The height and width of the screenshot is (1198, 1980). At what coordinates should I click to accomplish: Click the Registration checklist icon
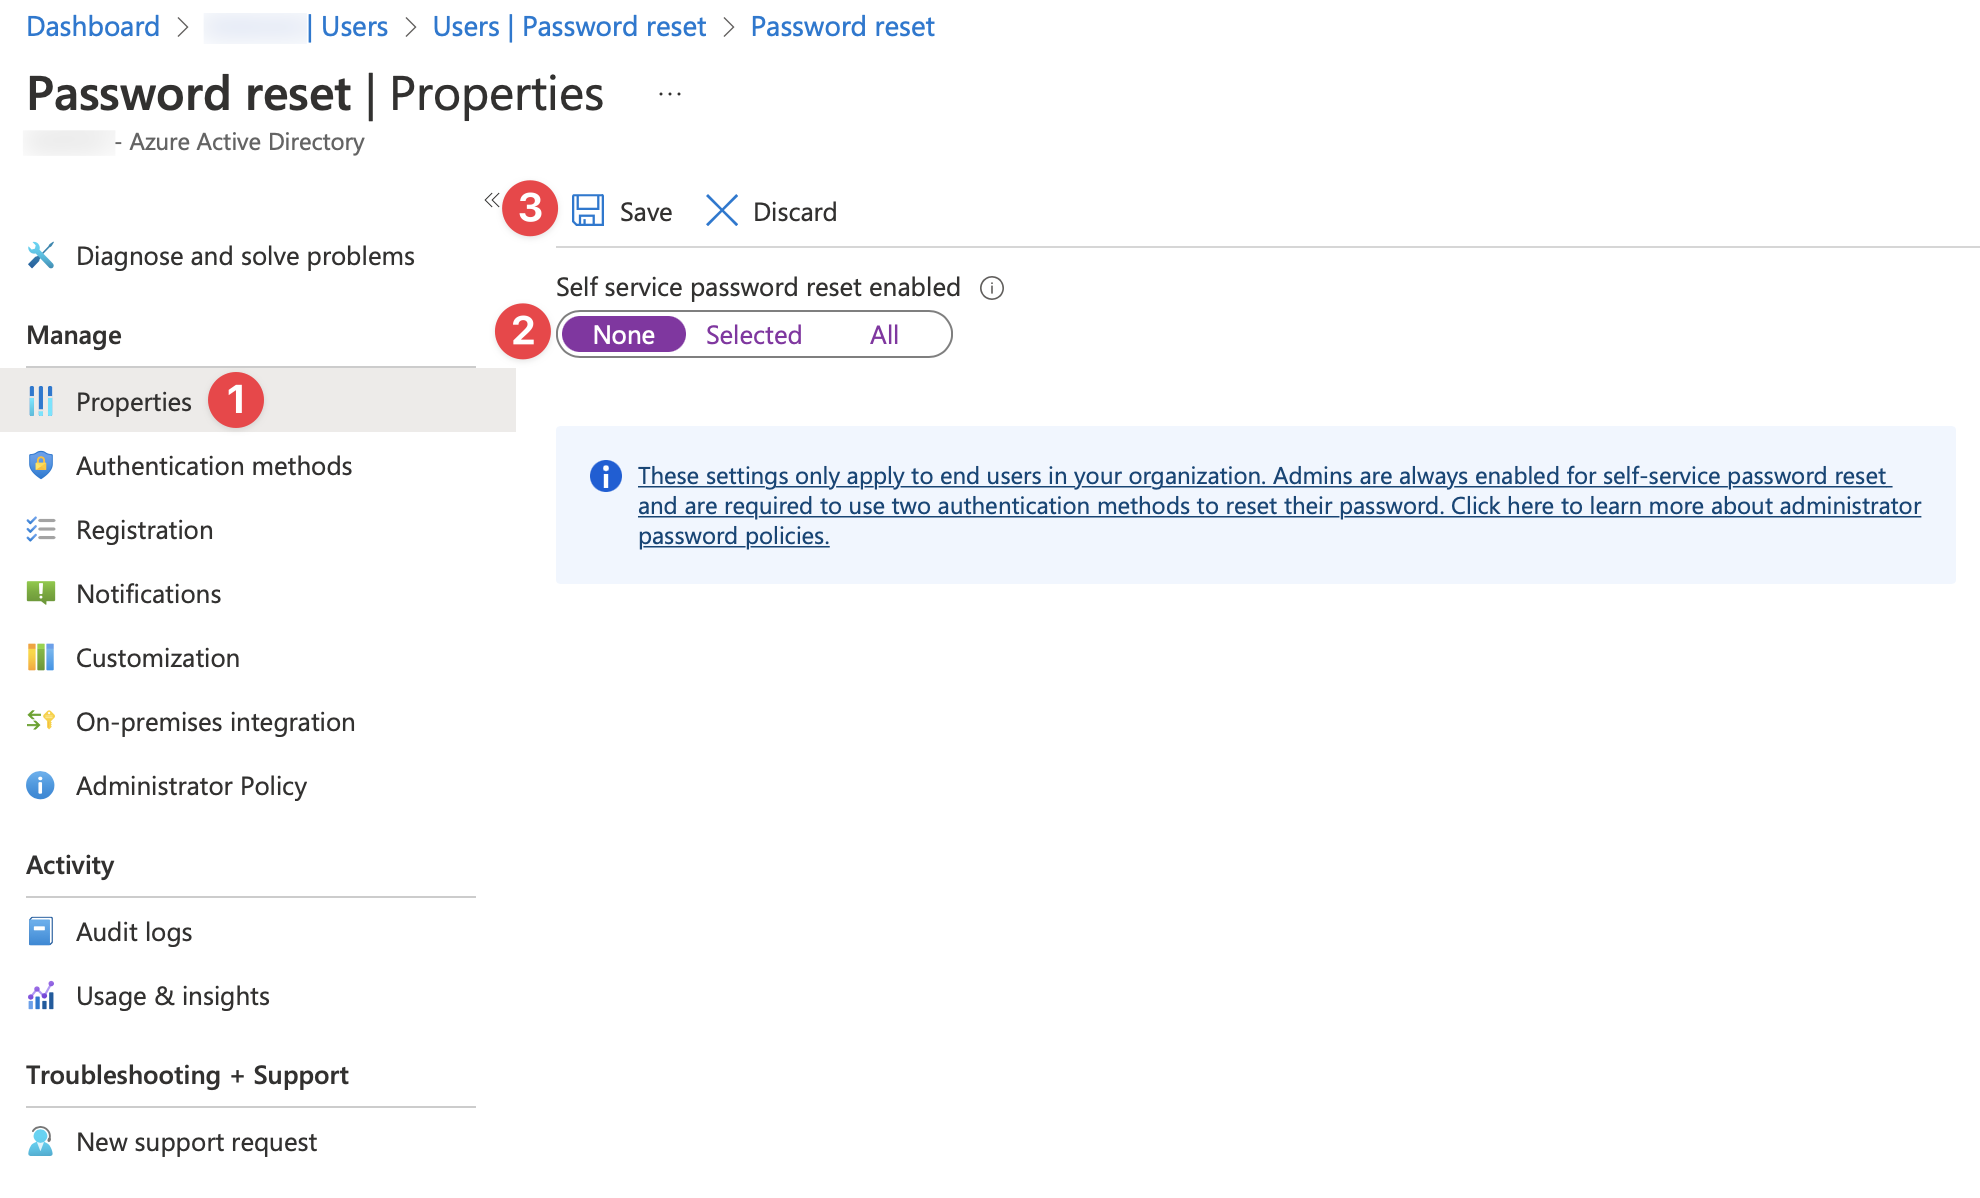(x=41, y=530)
